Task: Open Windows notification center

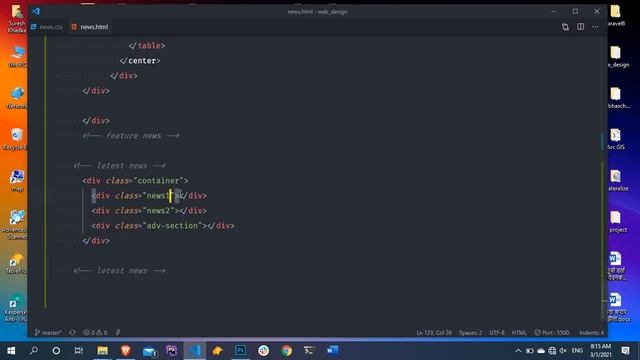Action: click(x=625, y=351)
